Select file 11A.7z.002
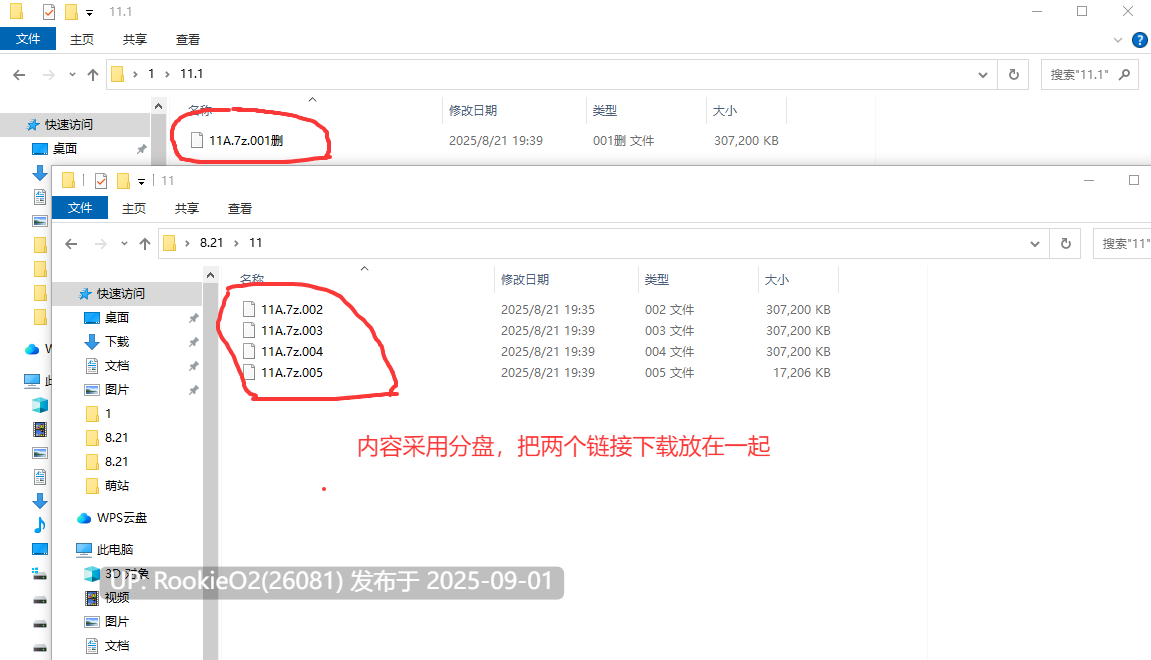1151x660 pixels. (x=291, y=309)
